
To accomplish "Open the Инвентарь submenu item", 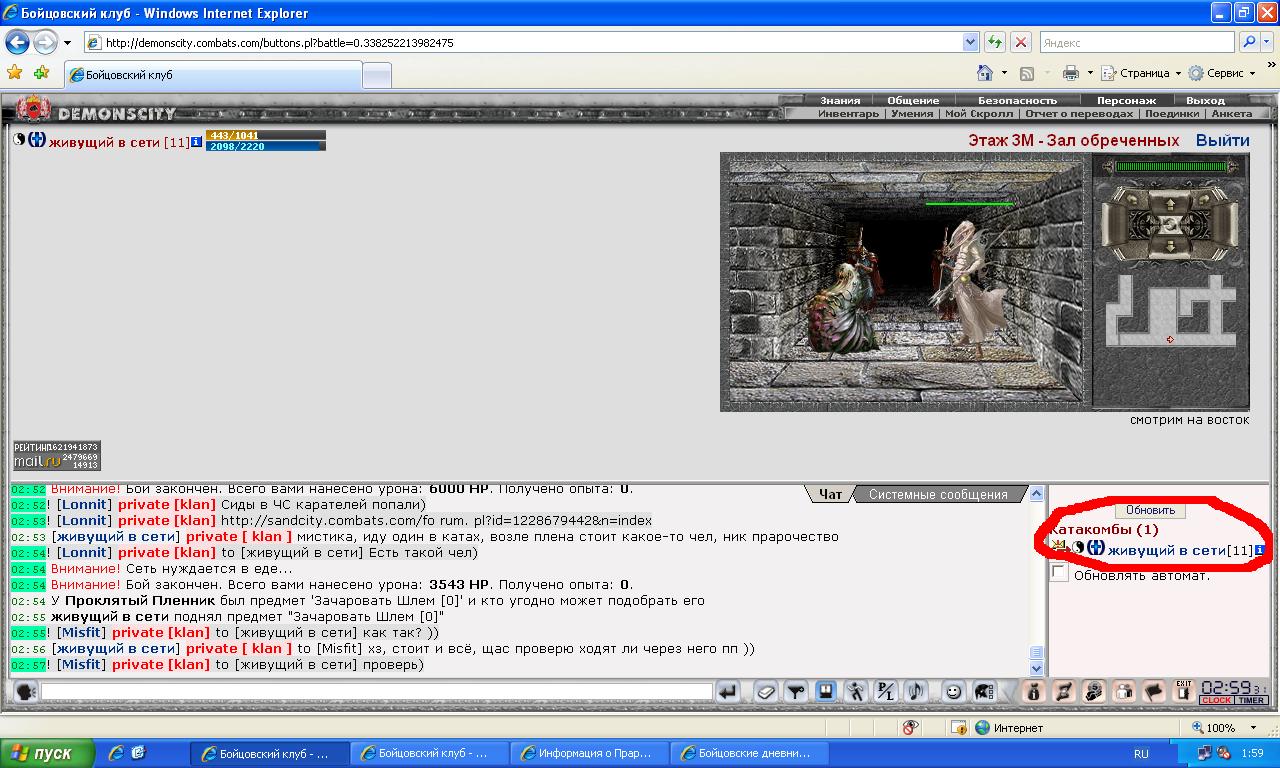I will pyautogui.click(x=848, y=113).
